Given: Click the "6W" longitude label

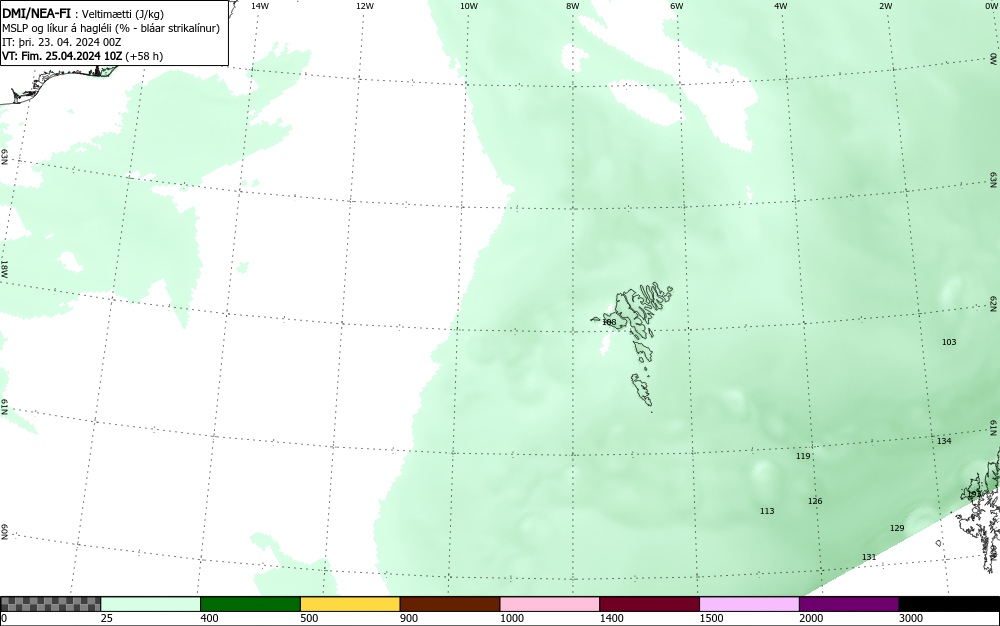Looking at the screenshot, I should [x=677, y=6].
